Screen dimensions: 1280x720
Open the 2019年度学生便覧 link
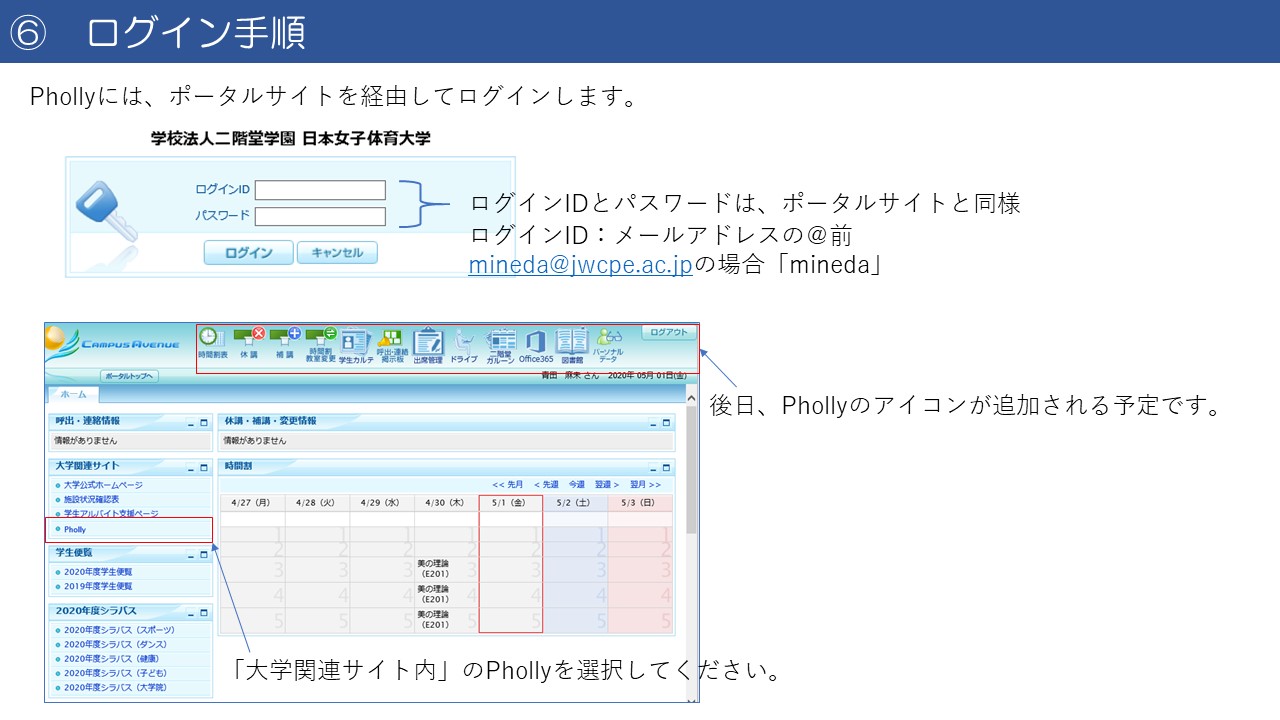[98, 586]
